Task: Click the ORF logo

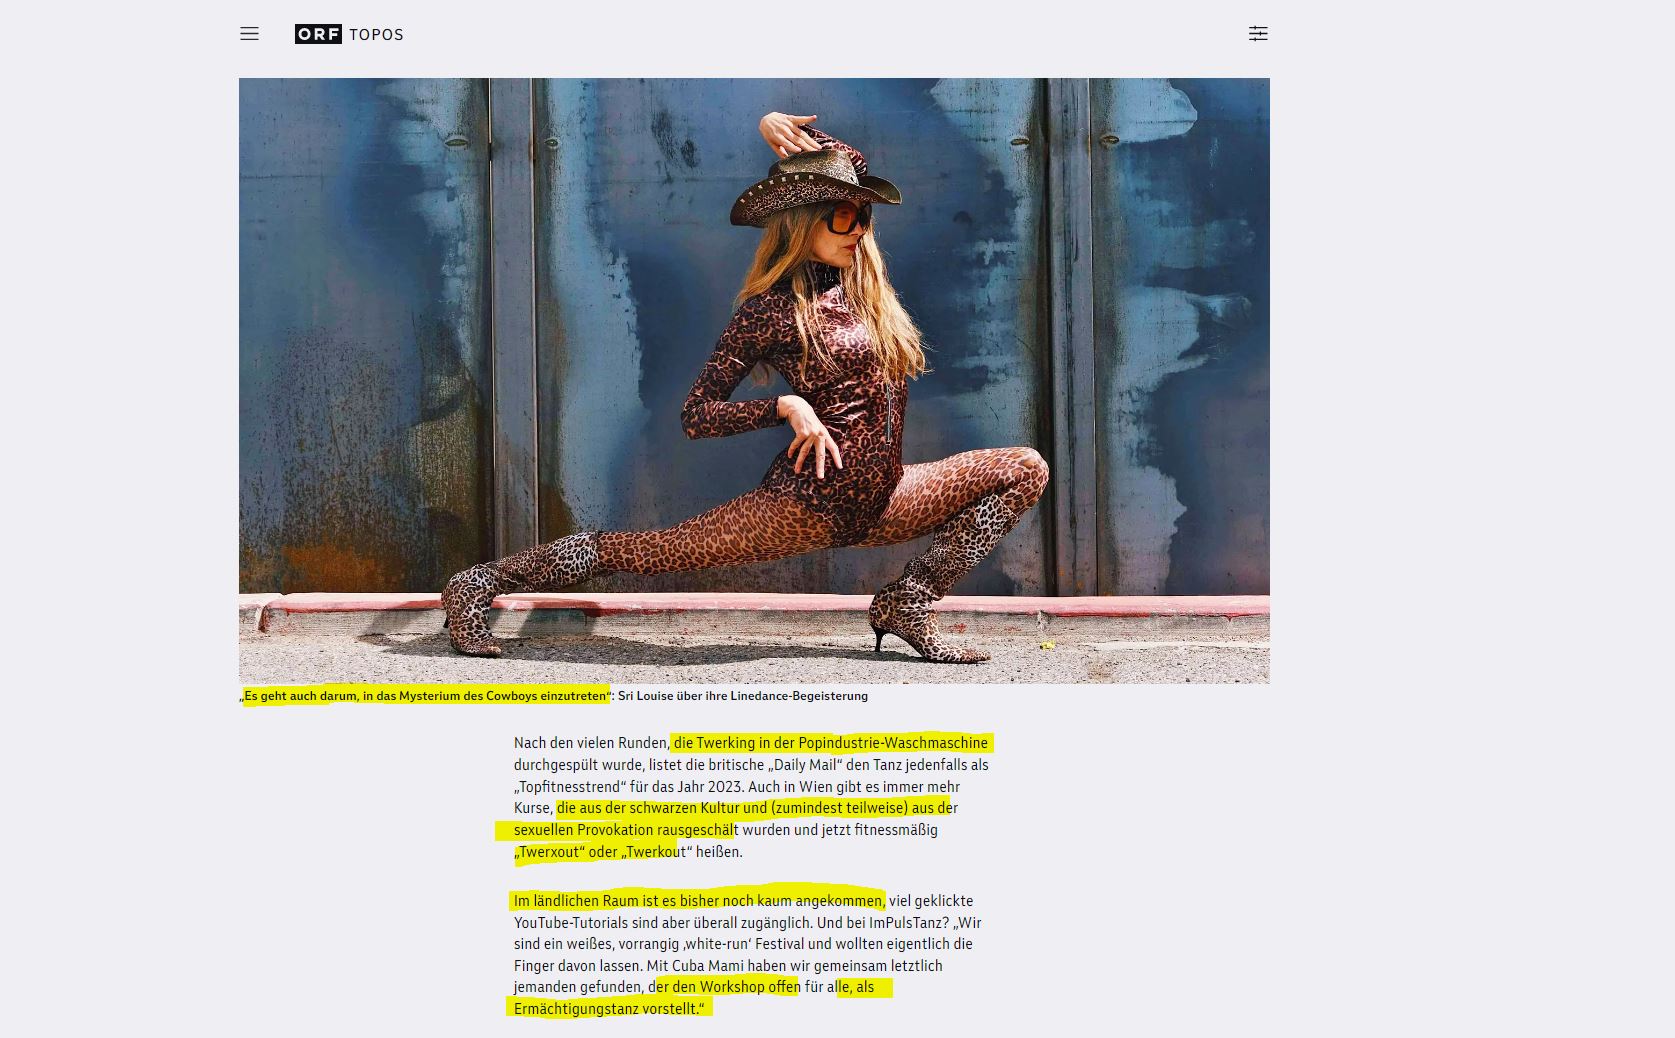Action: pyautogui.click(x=318, y=34)
